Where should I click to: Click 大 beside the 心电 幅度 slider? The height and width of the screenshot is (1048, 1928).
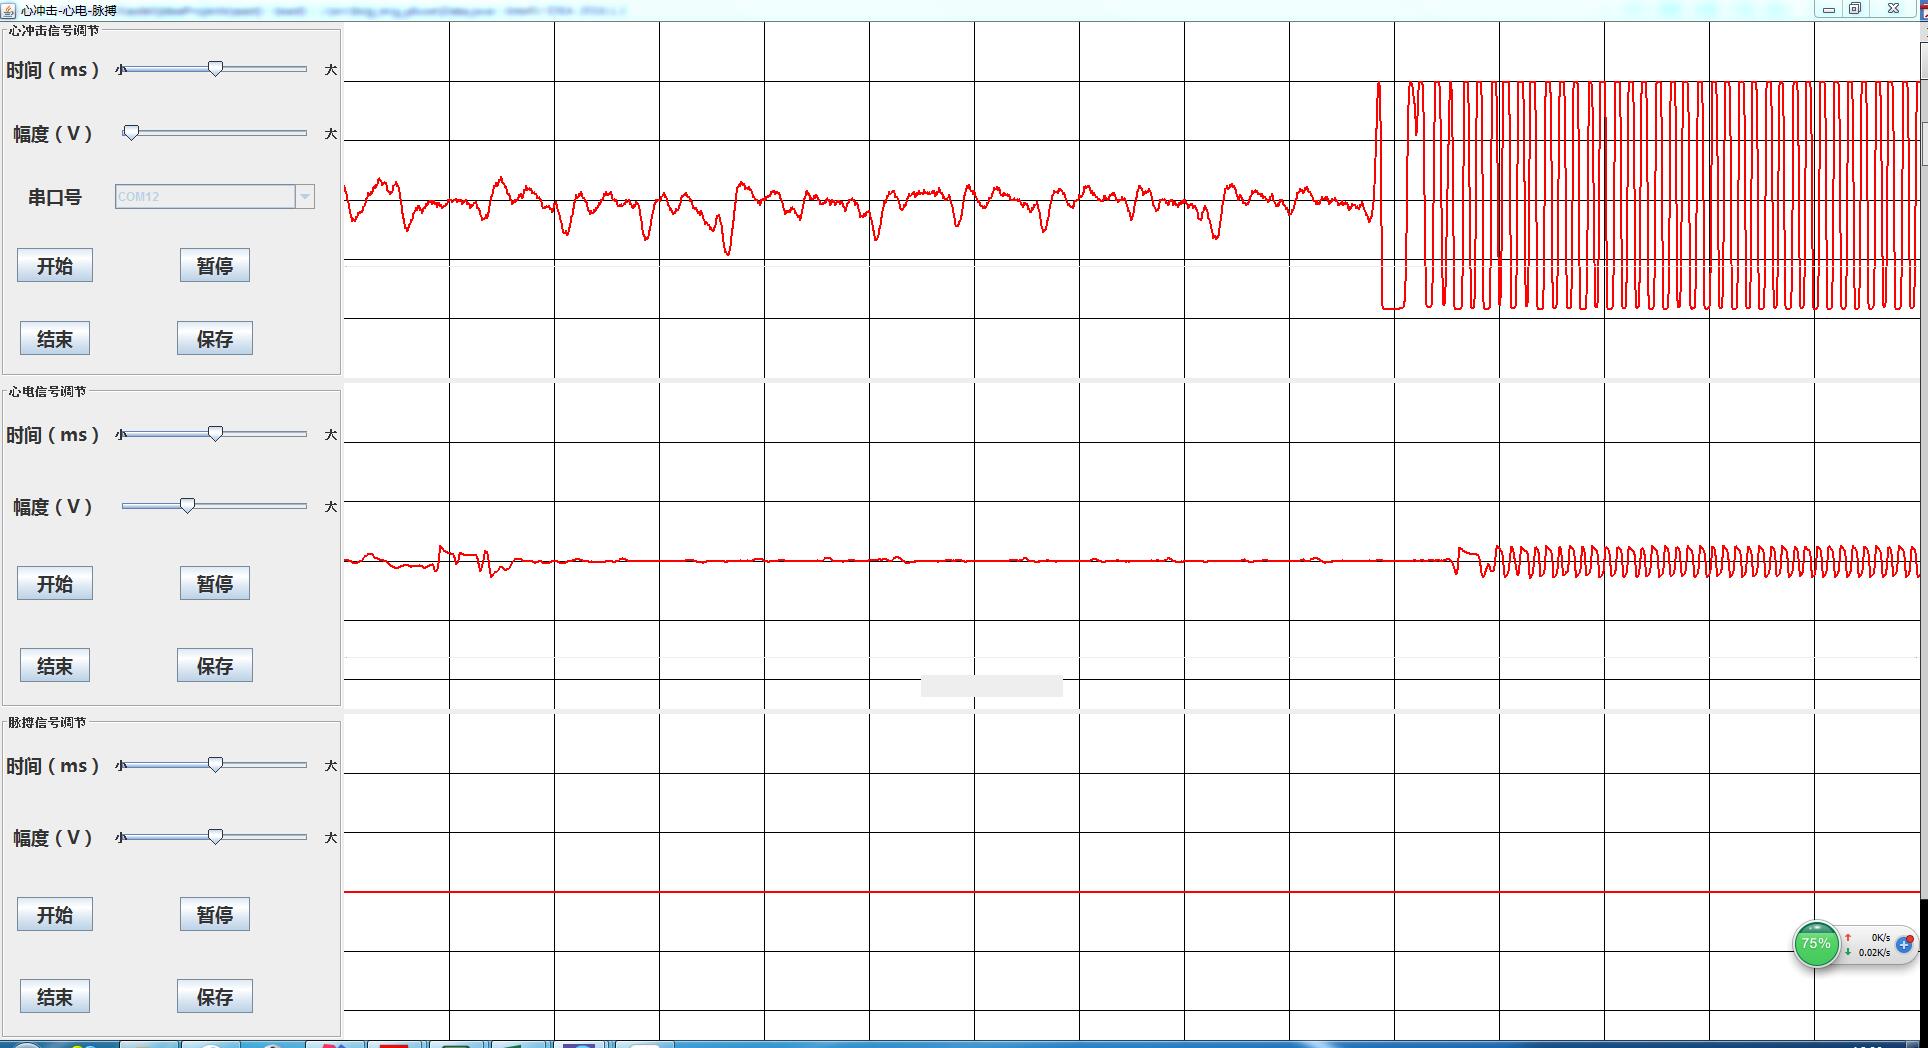[x=331, y=507]
